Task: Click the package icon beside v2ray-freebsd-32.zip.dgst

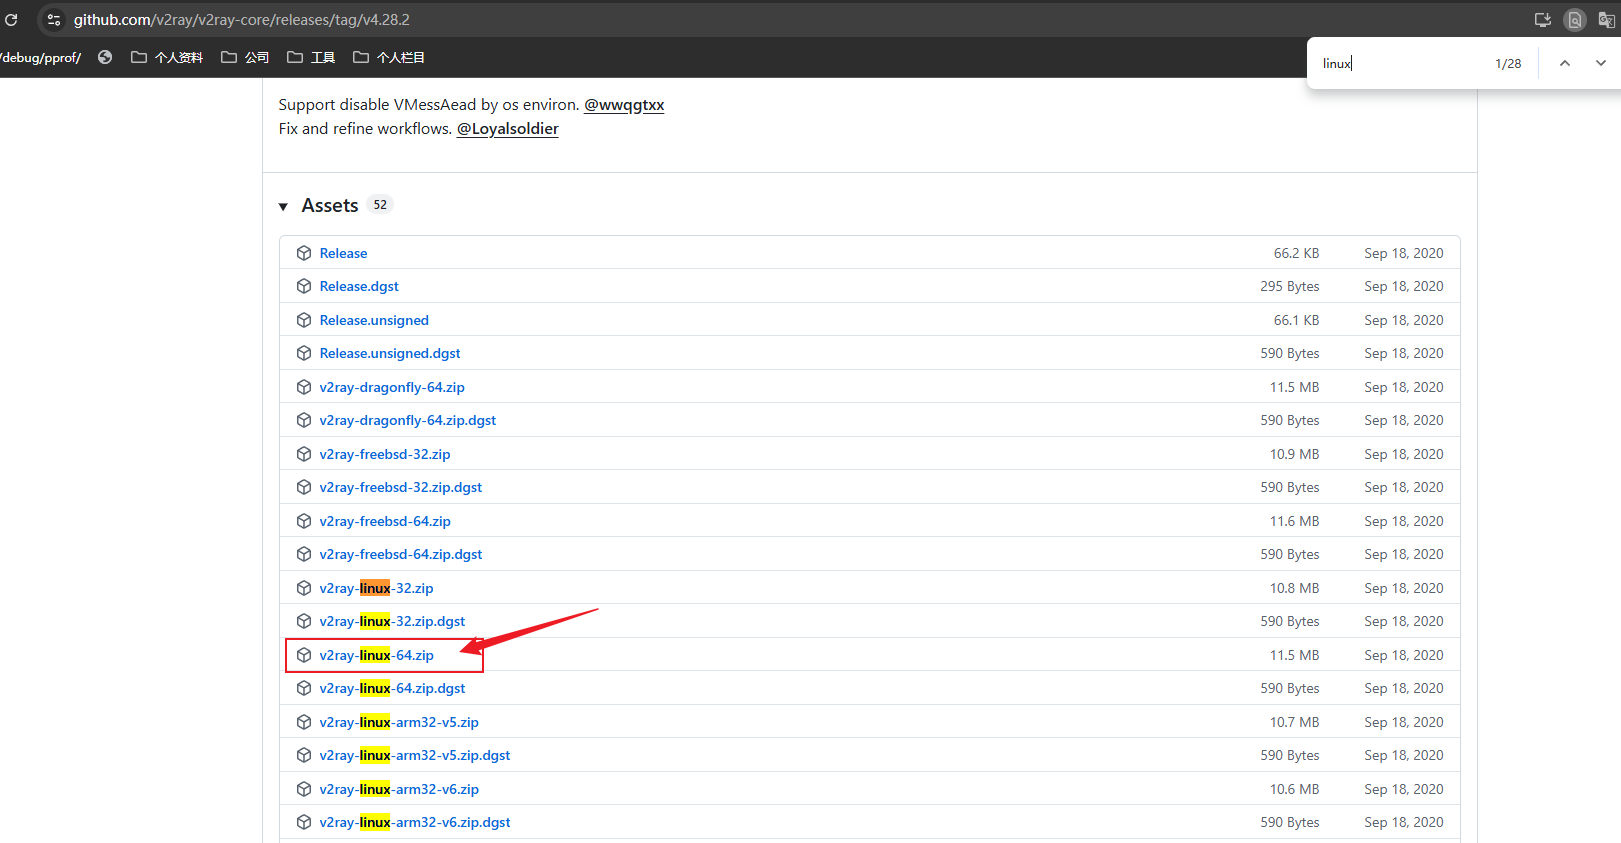Action: click(304, 487)
